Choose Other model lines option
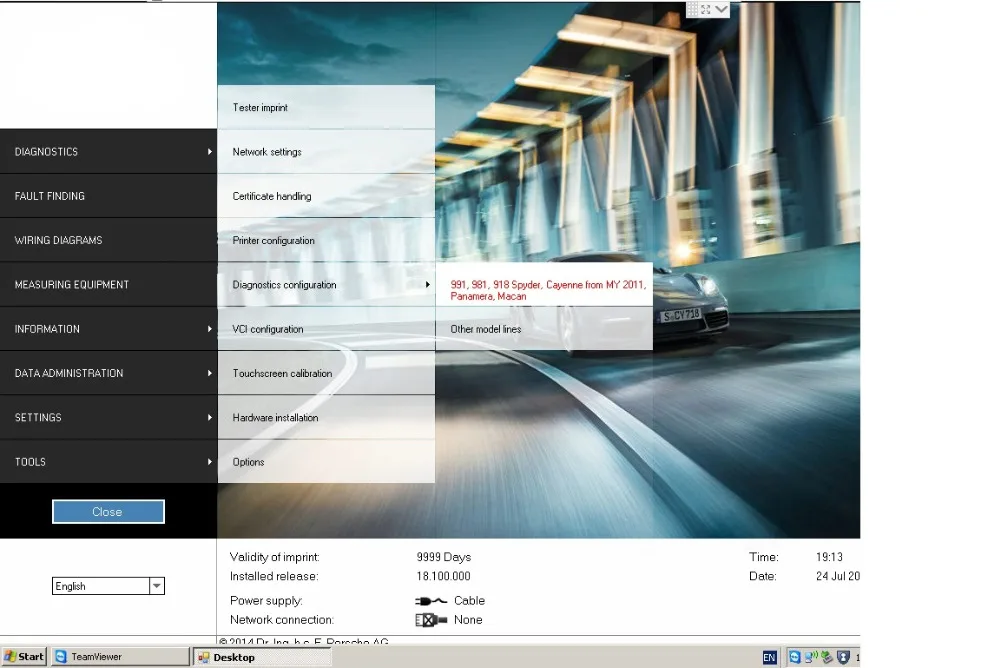This screenshot has height=668, width=1000. pos(544,329)
